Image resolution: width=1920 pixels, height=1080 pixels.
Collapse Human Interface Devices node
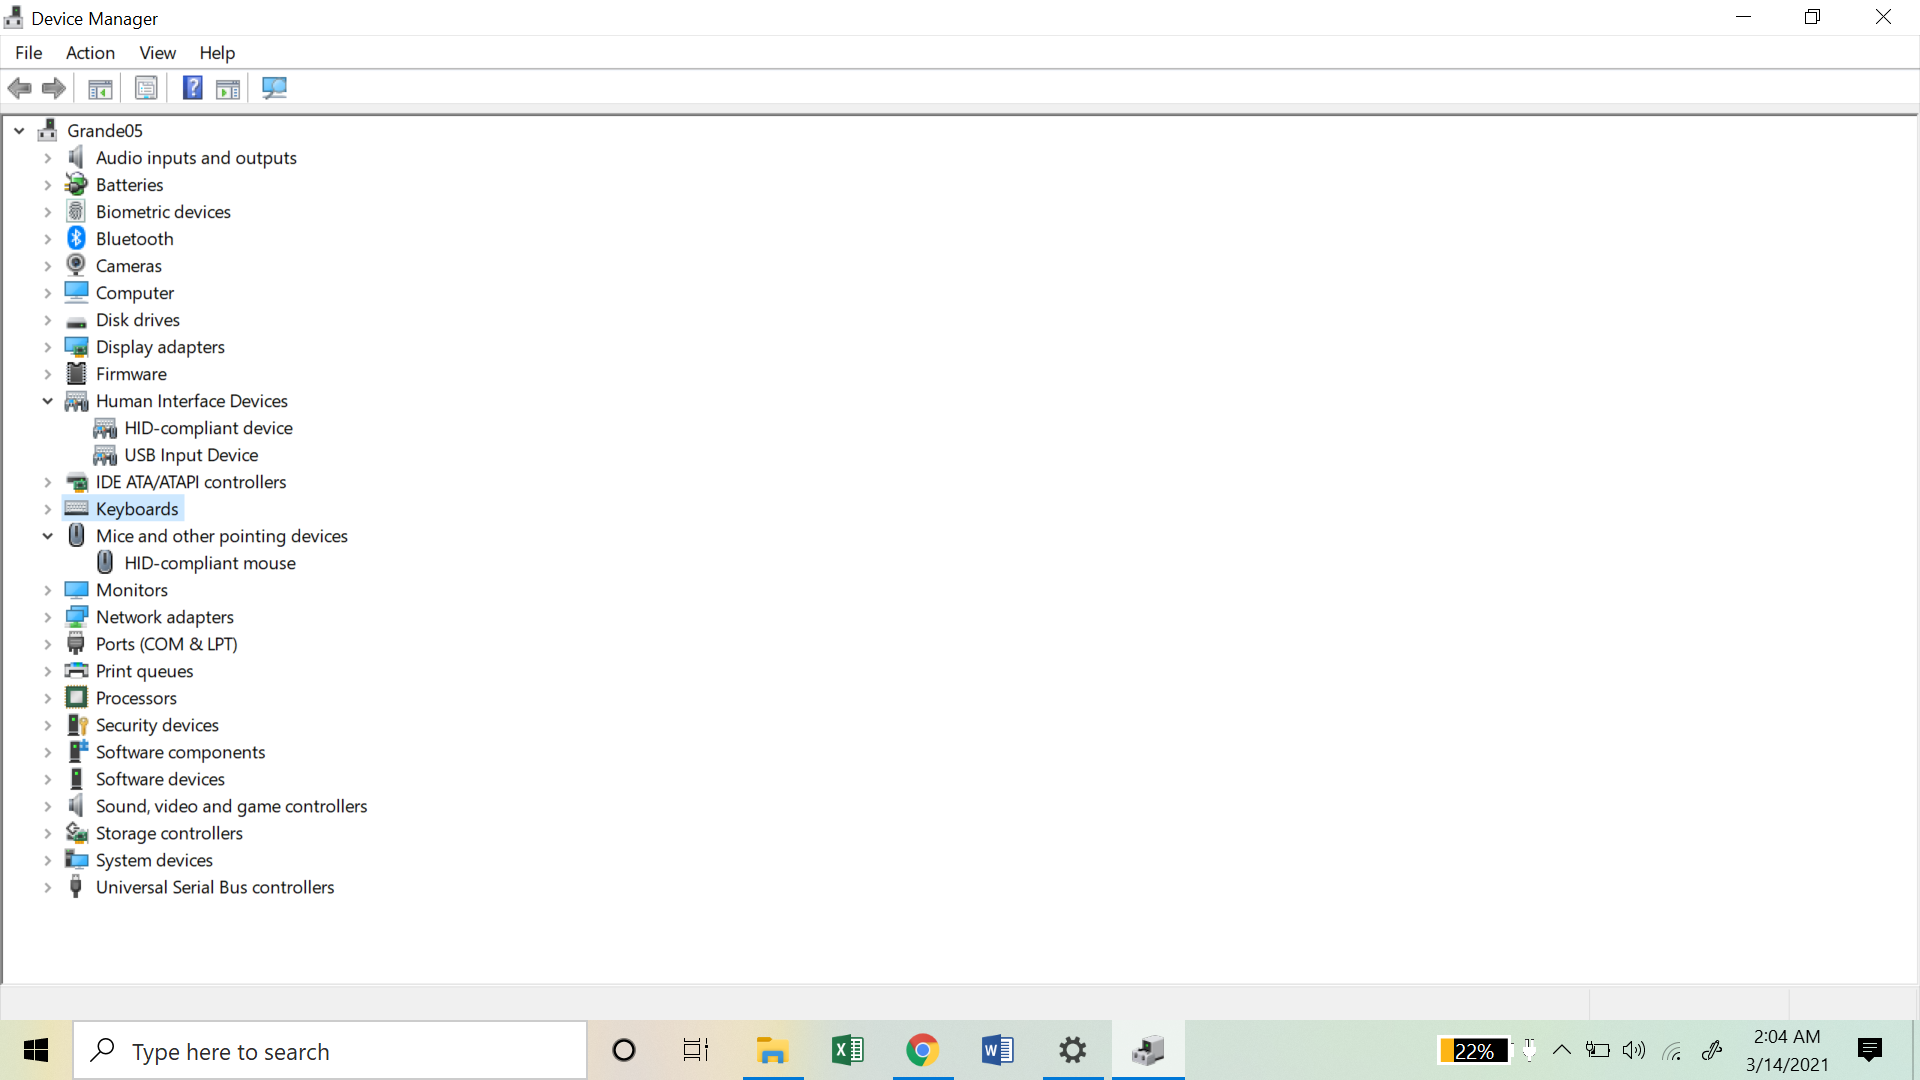click(47, 401)
